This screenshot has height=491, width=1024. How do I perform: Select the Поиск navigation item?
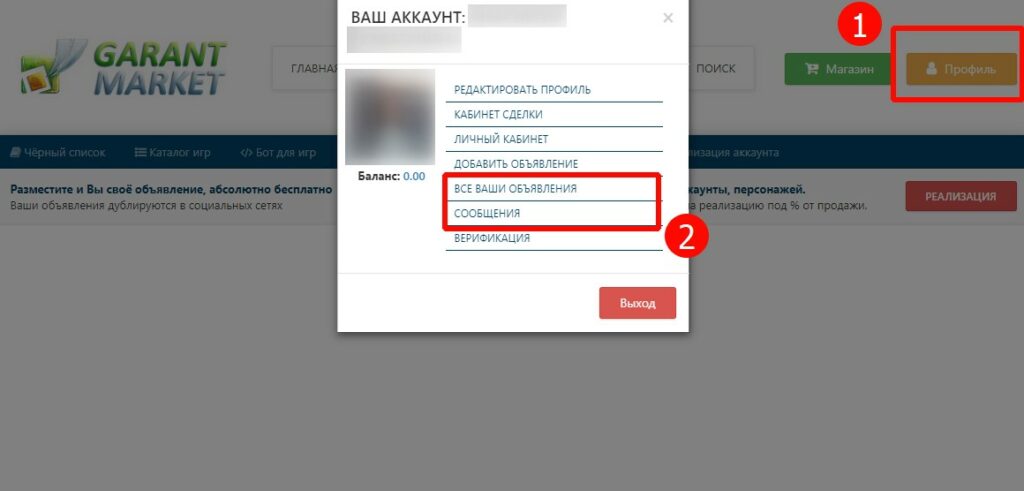(x=716, y=69)
